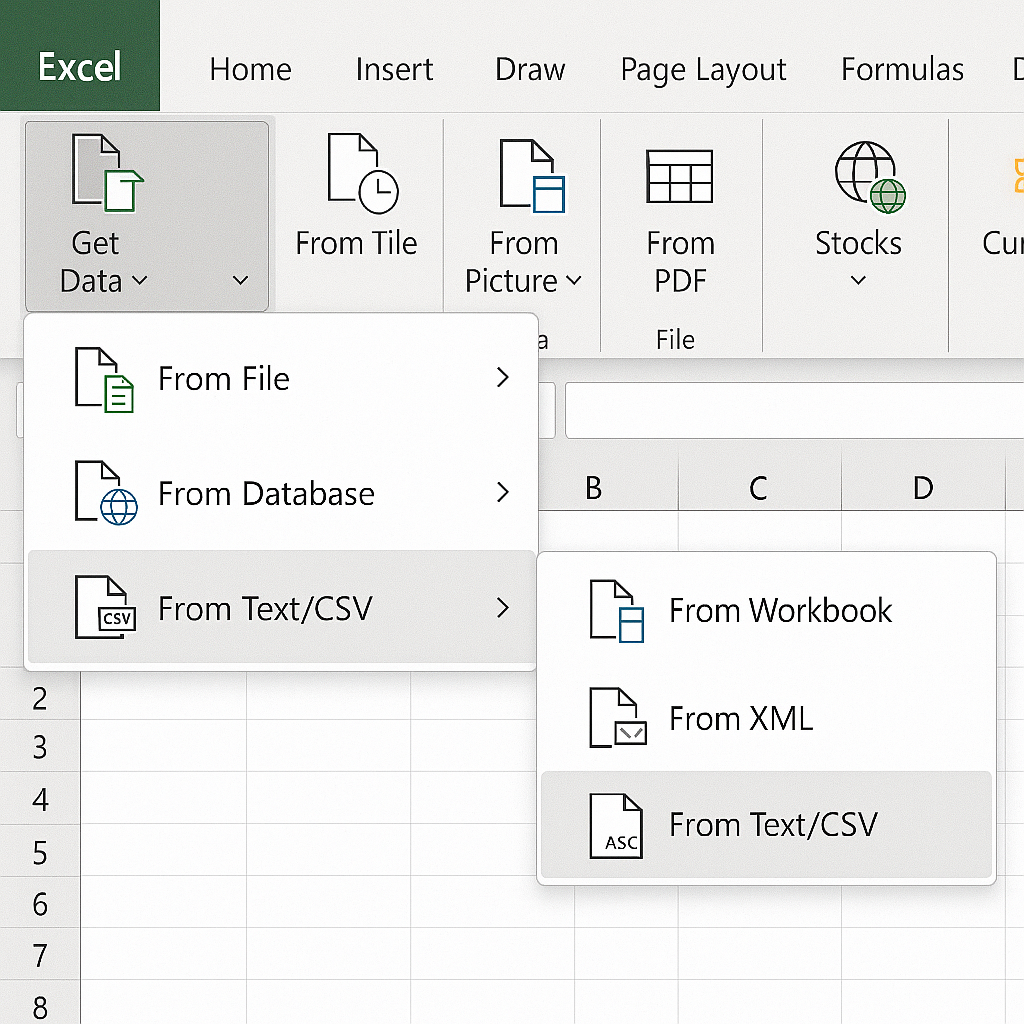The image size is (1024, 1024).
Task: Expand the From Database submenu arrow
Action: pos(502,492)
